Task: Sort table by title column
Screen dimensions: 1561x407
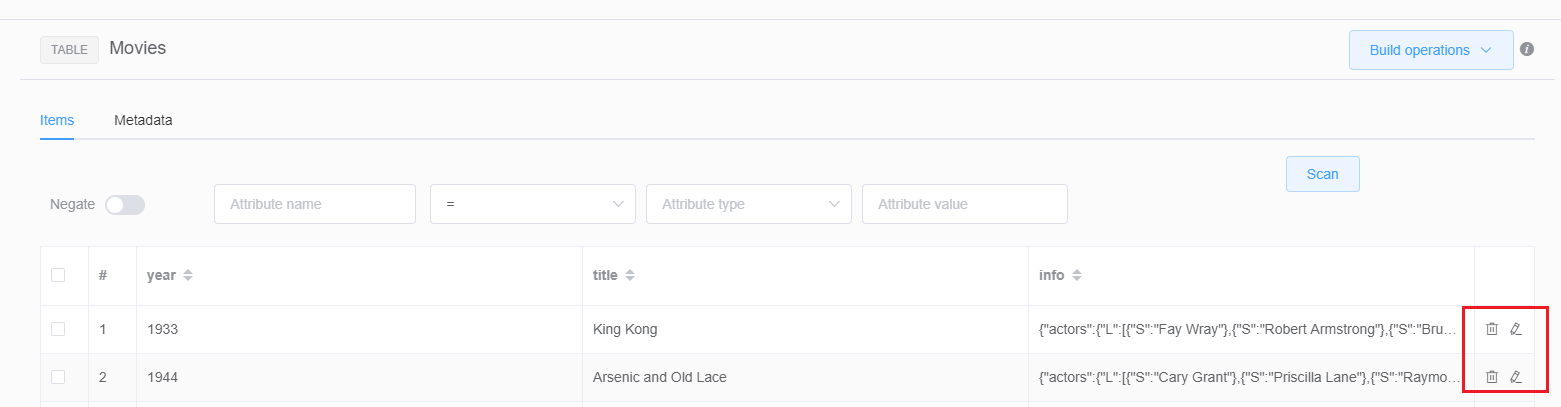Action: pos(629,275)
